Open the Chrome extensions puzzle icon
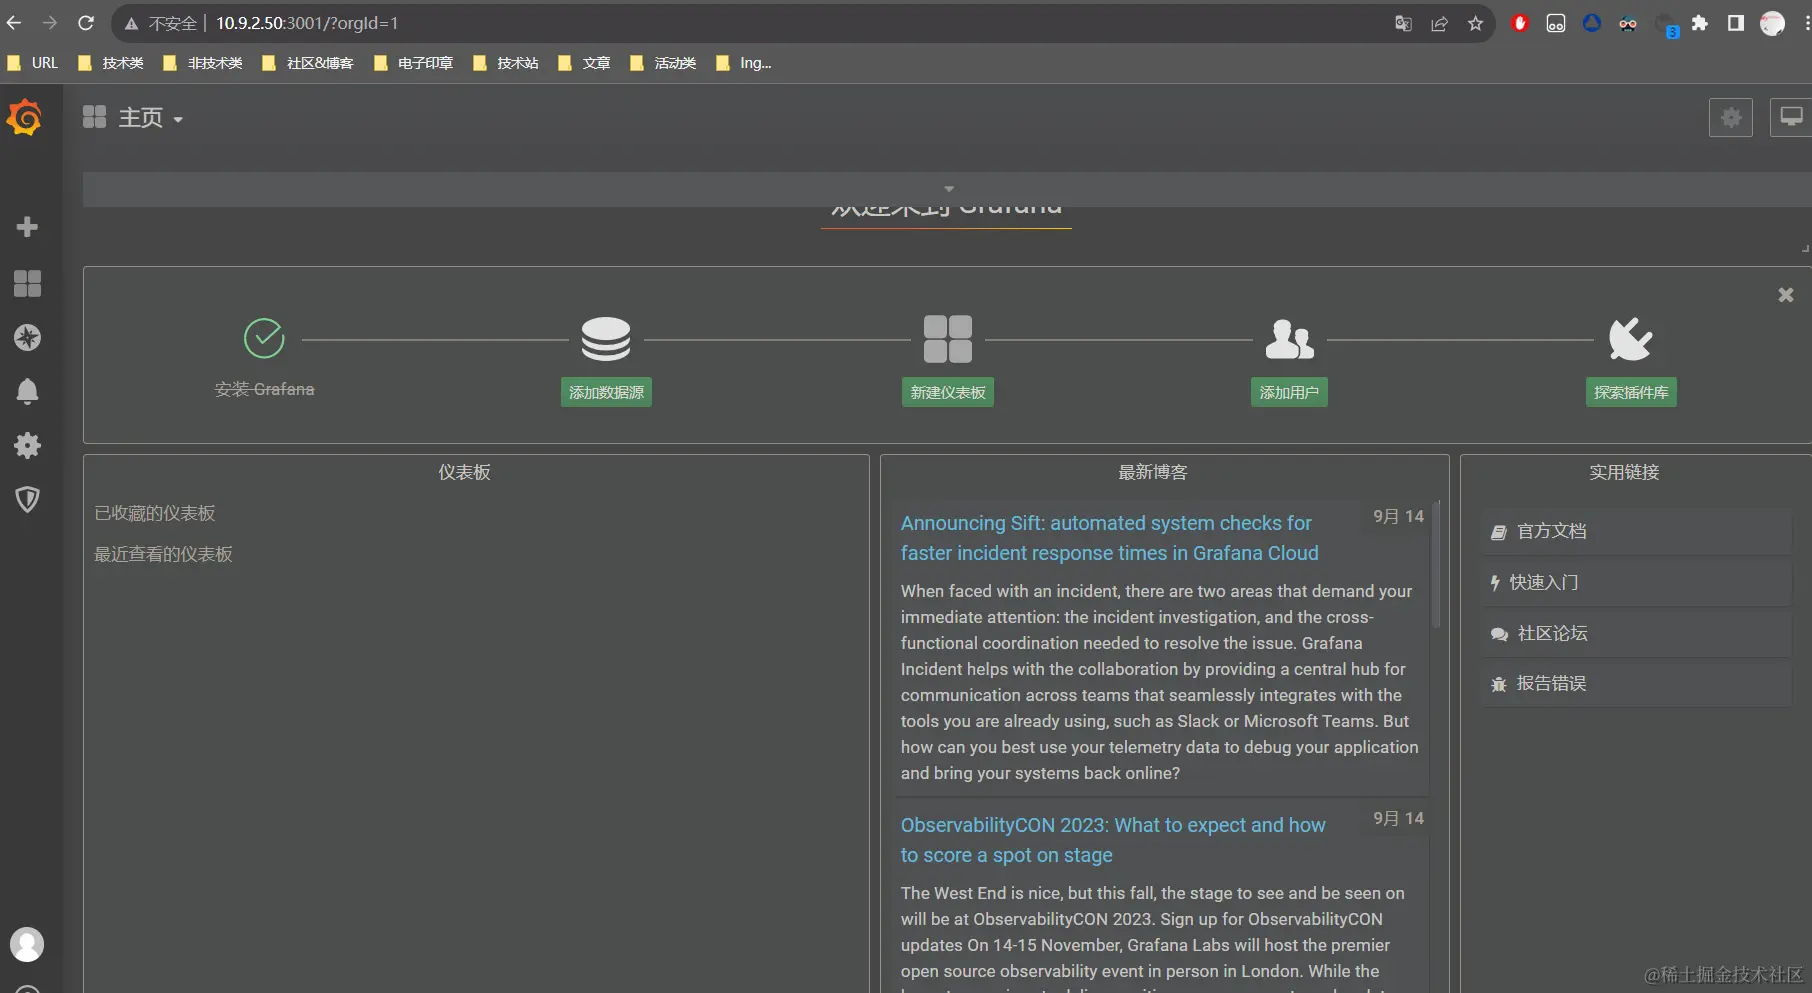 (1700, 23)
